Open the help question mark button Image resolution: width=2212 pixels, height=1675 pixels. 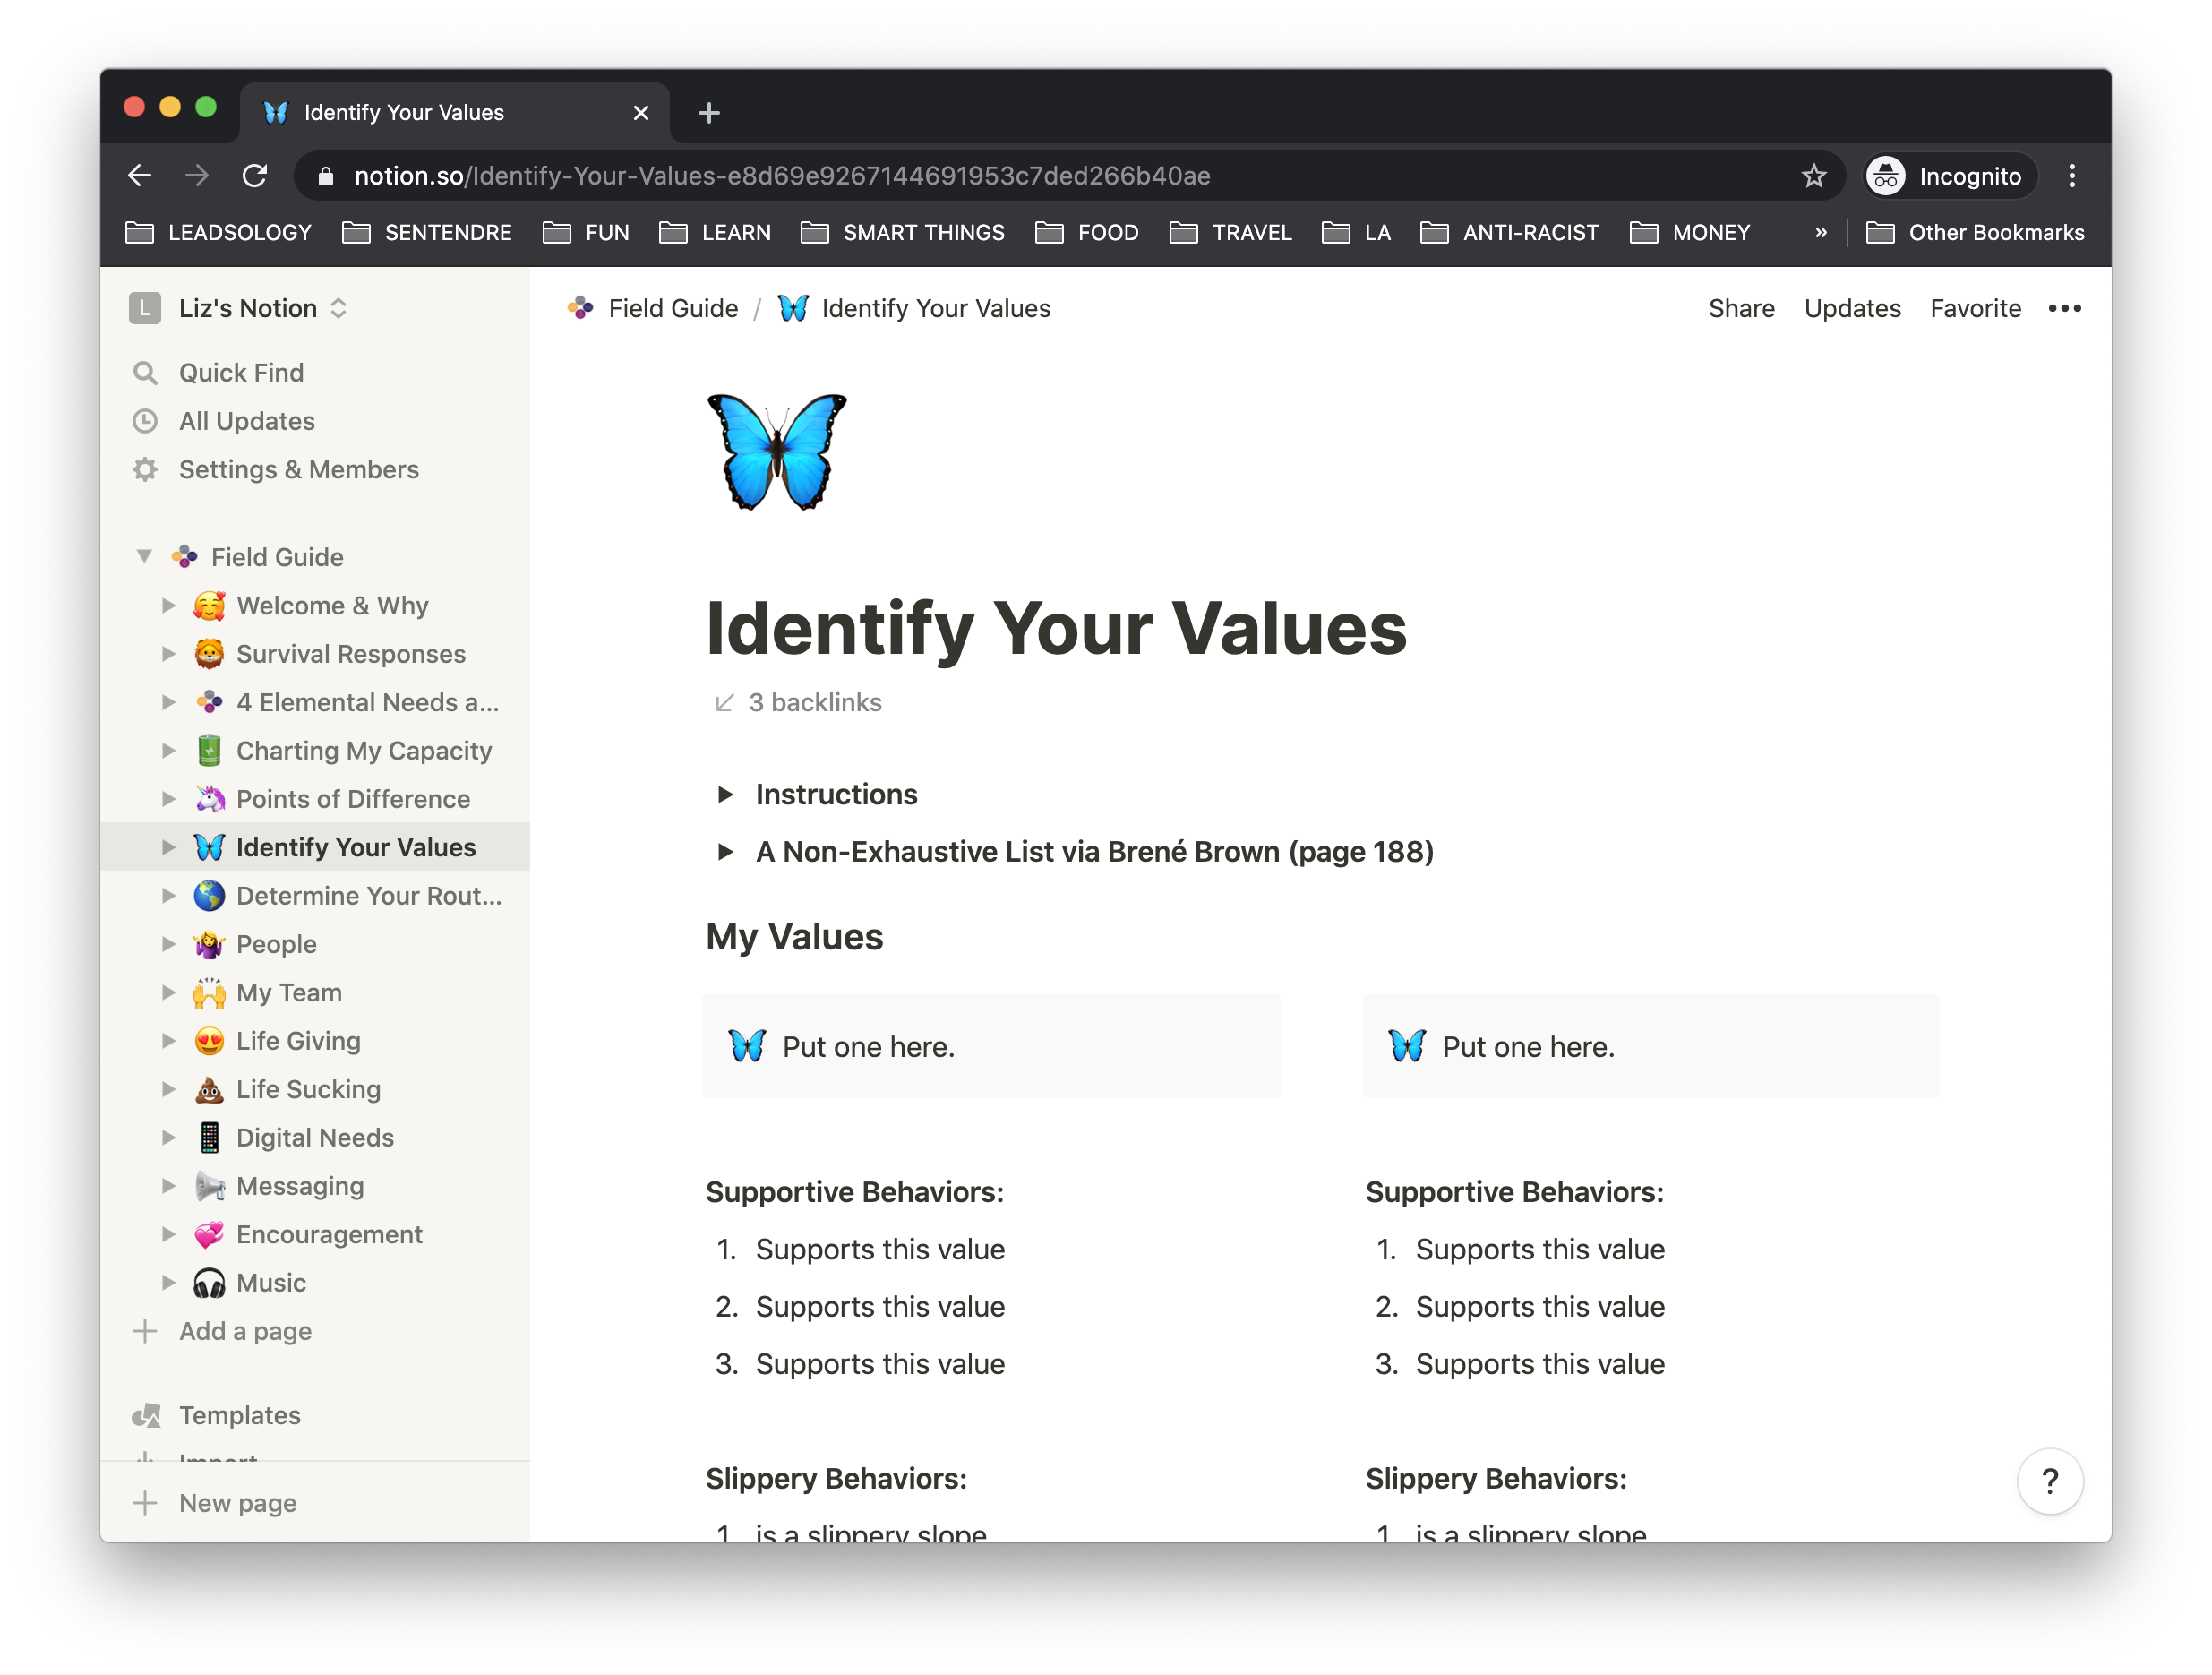point(2051,1481)
